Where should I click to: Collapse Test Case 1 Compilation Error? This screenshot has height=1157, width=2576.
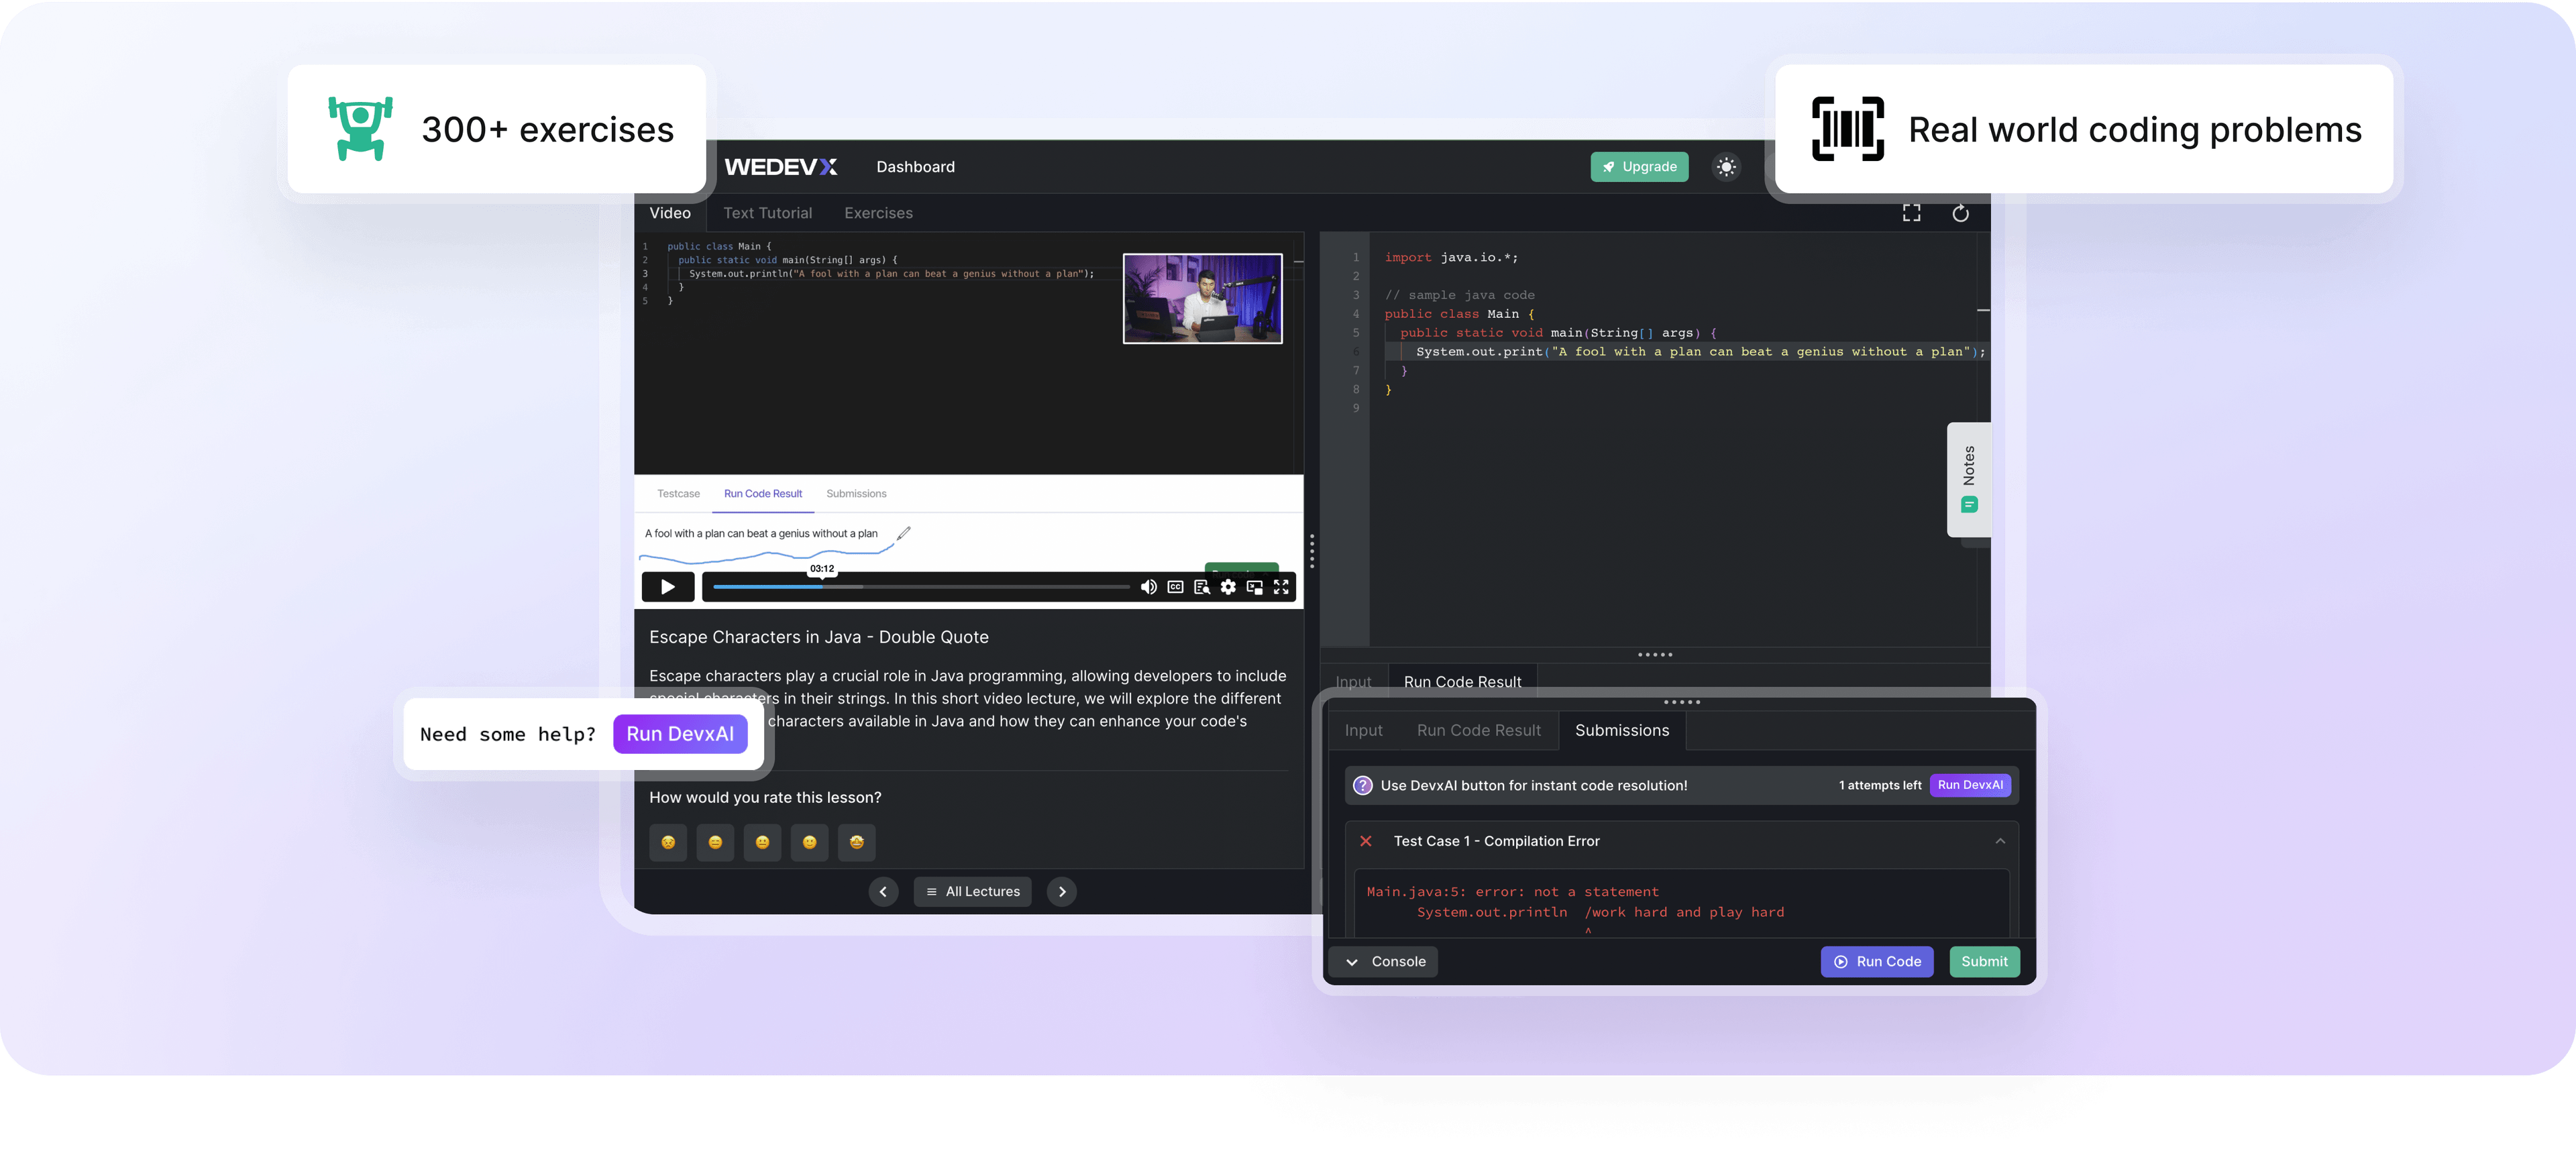tap(2000, 841)
